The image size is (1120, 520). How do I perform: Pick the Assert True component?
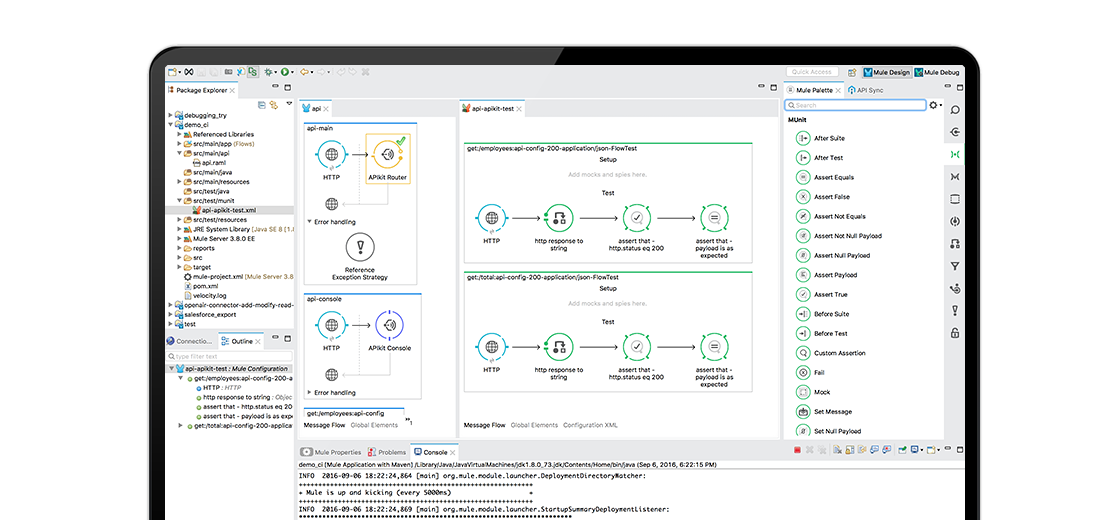pos(803,294)
